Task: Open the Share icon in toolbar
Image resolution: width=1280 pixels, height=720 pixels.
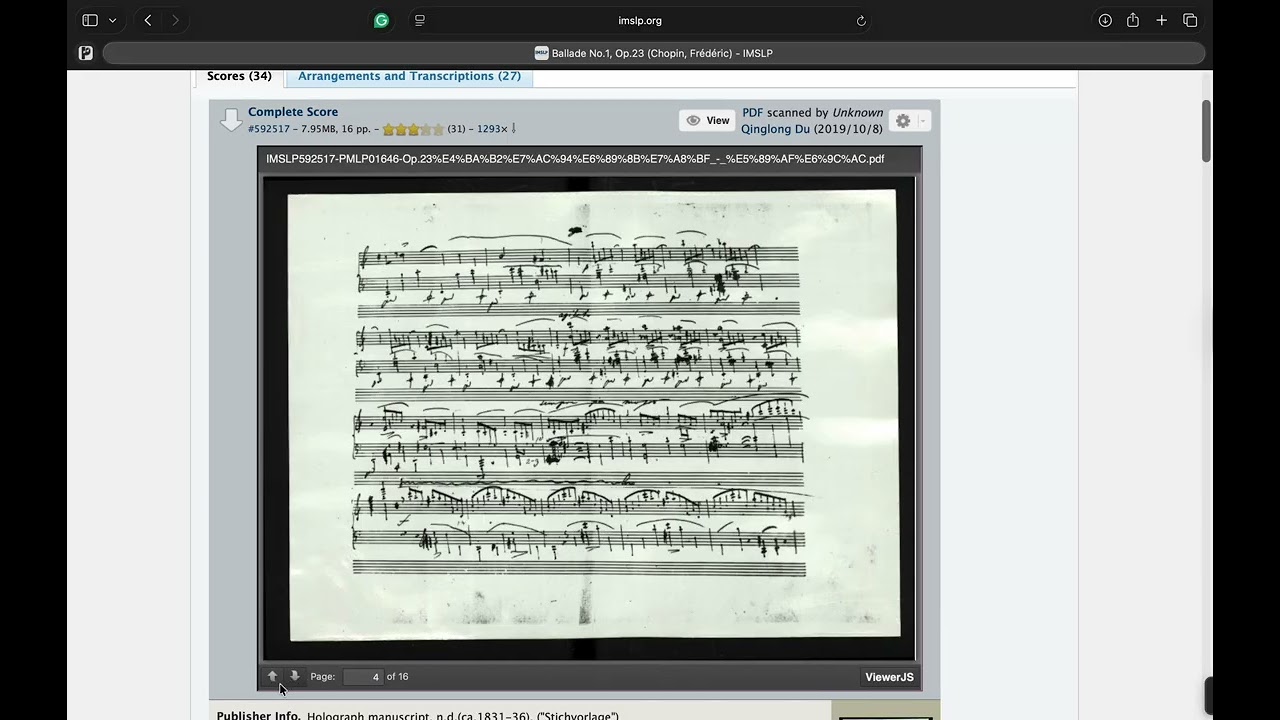Action: pos(1133,20)
